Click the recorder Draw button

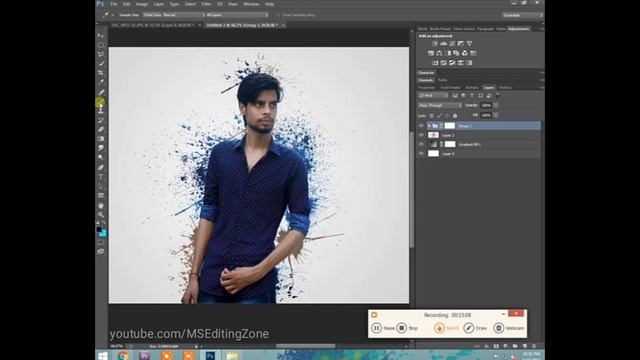pos(476,328)
